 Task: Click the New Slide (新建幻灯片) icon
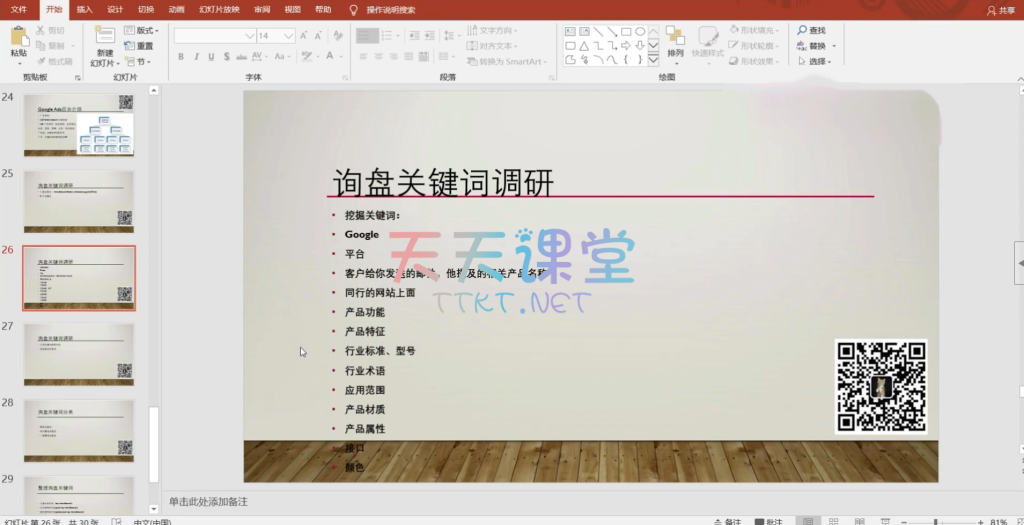click(105, 38)
